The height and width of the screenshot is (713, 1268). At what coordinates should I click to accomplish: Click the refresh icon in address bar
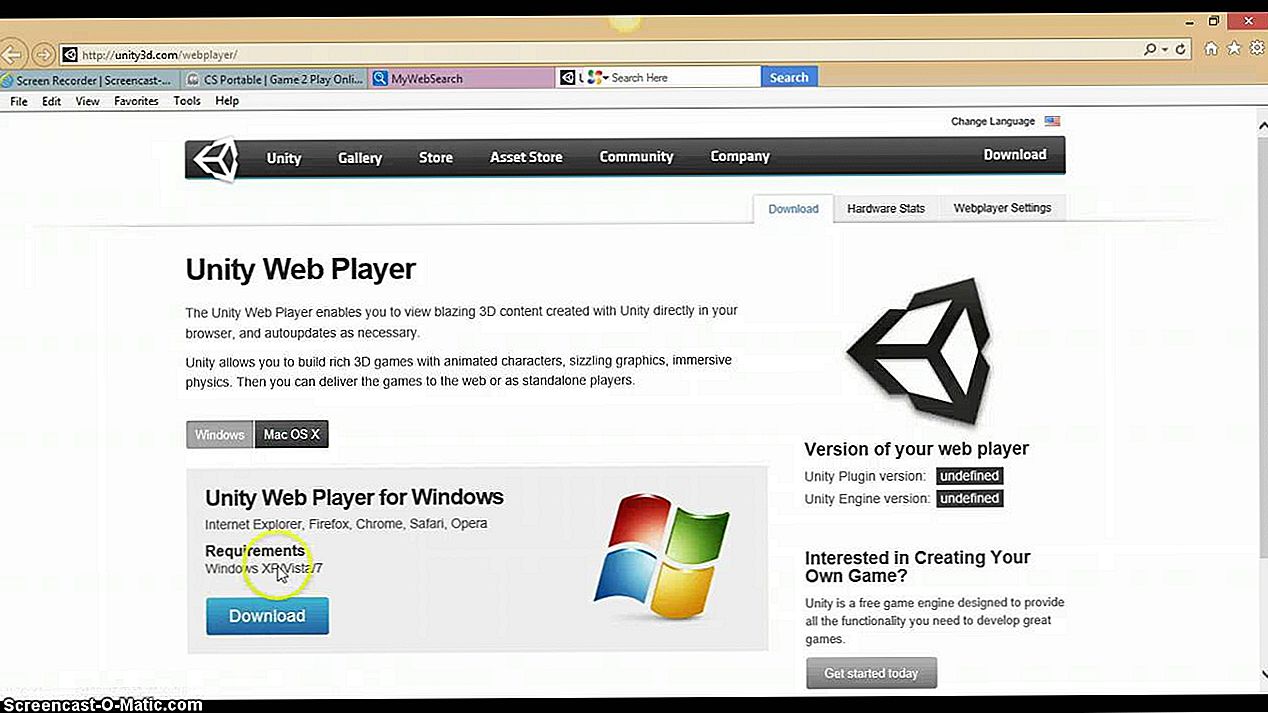[x=1181, y=49]
